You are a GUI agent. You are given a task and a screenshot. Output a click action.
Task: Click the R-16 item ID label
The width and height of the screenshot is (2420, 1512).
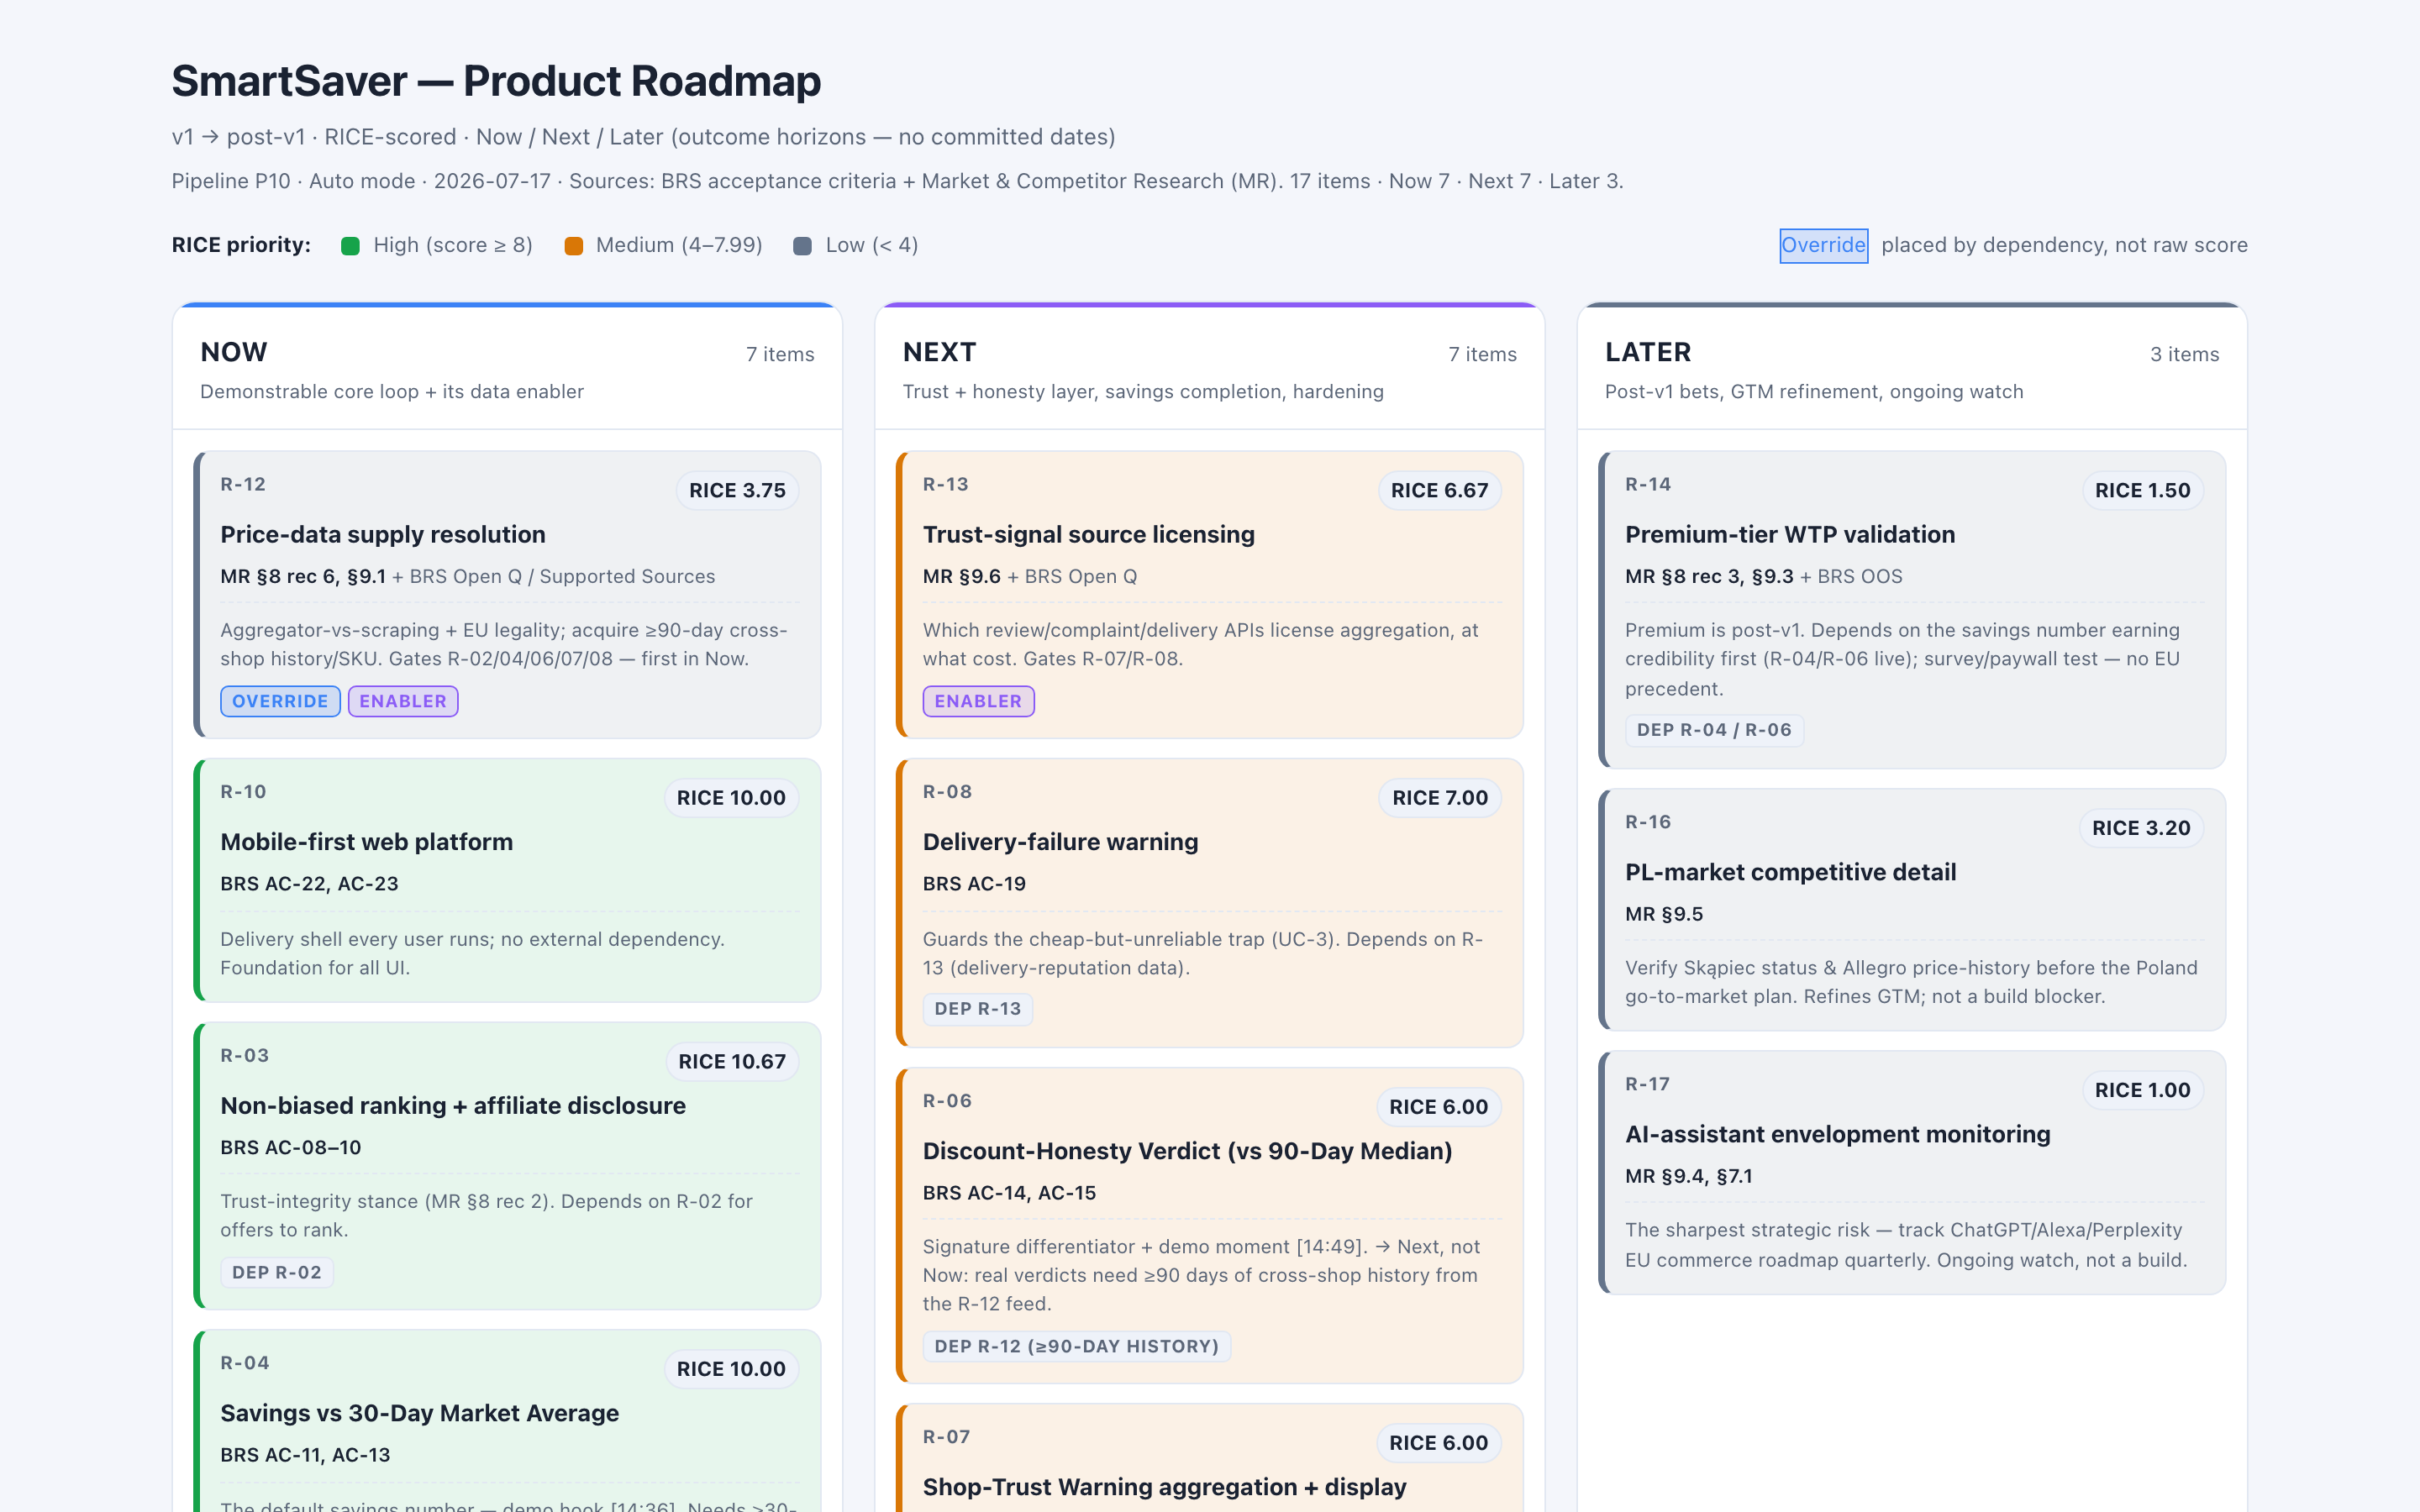pos(1648,822)
